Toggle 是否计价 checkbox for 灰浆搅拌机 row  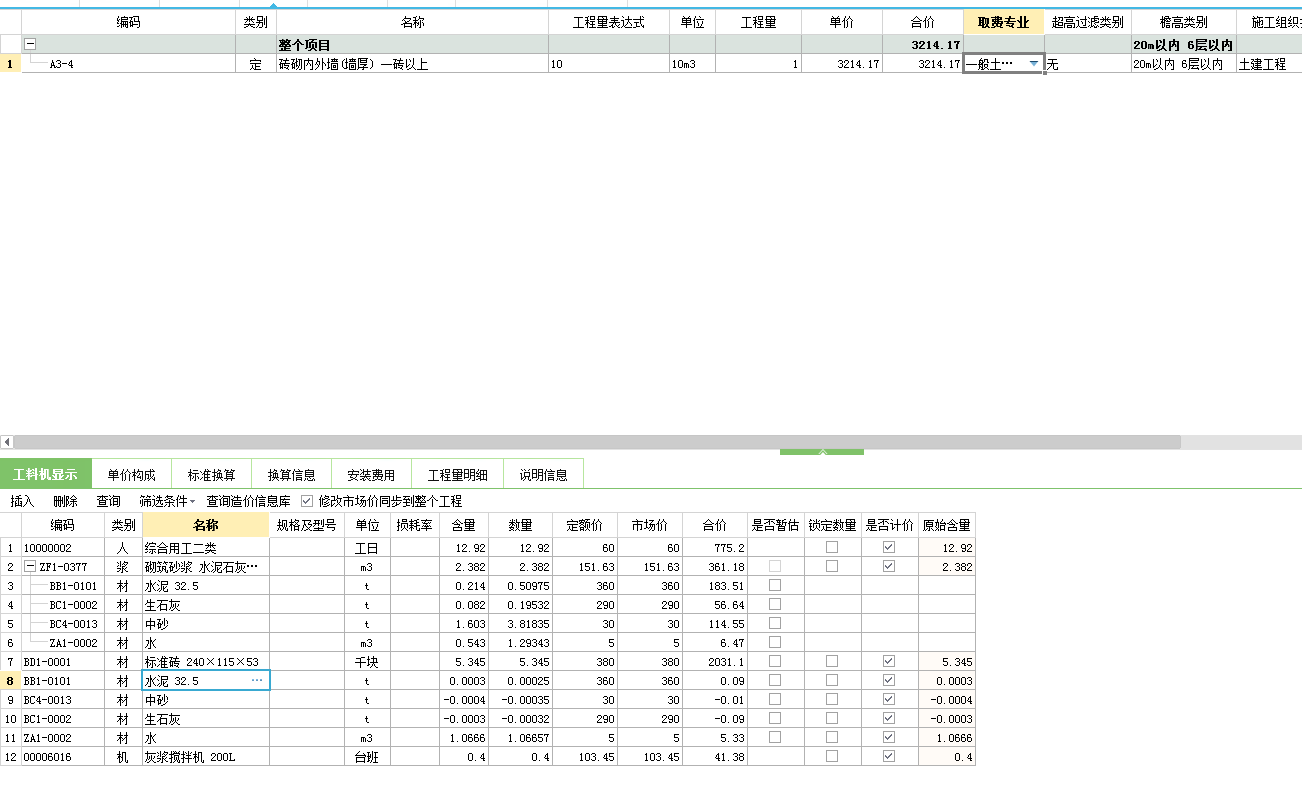(x=889, y=757)
